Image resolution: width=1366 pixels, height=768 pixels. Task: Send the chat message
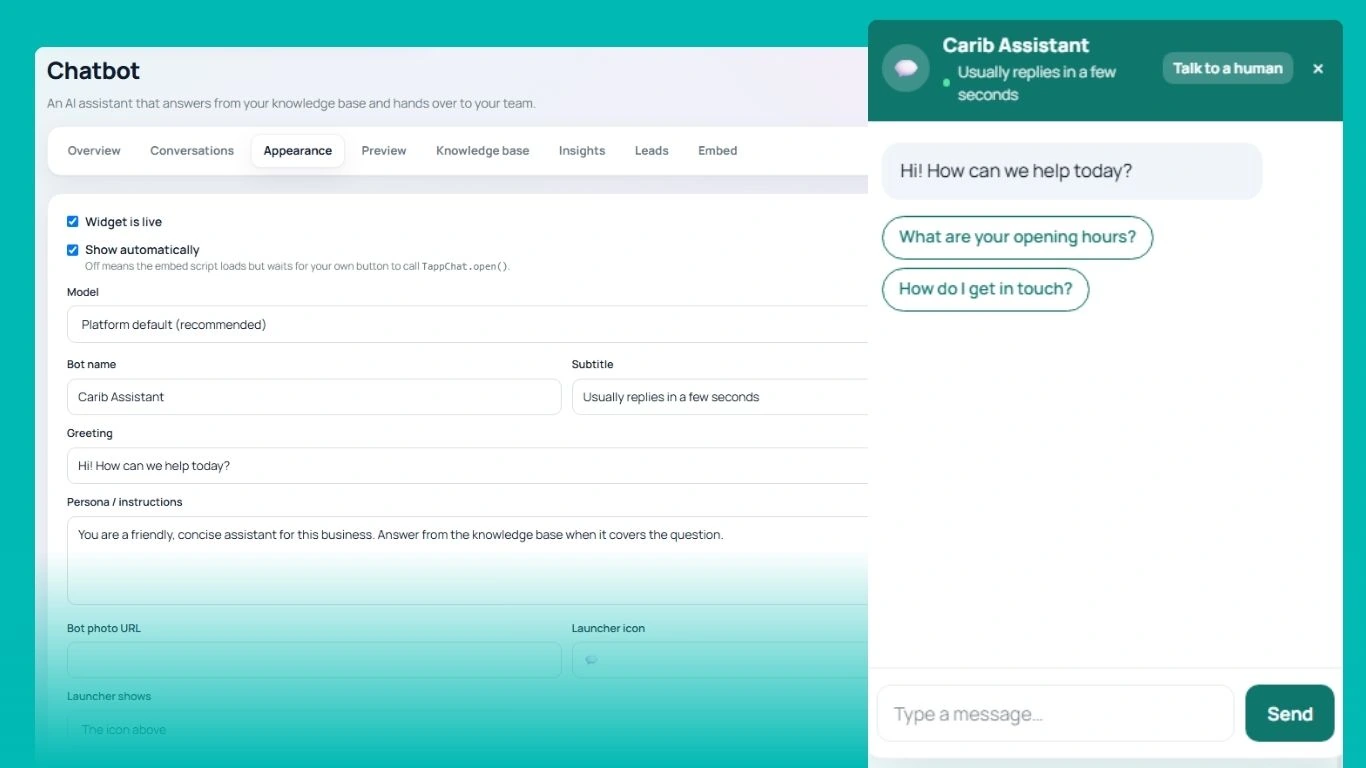tap(1290, 714)
